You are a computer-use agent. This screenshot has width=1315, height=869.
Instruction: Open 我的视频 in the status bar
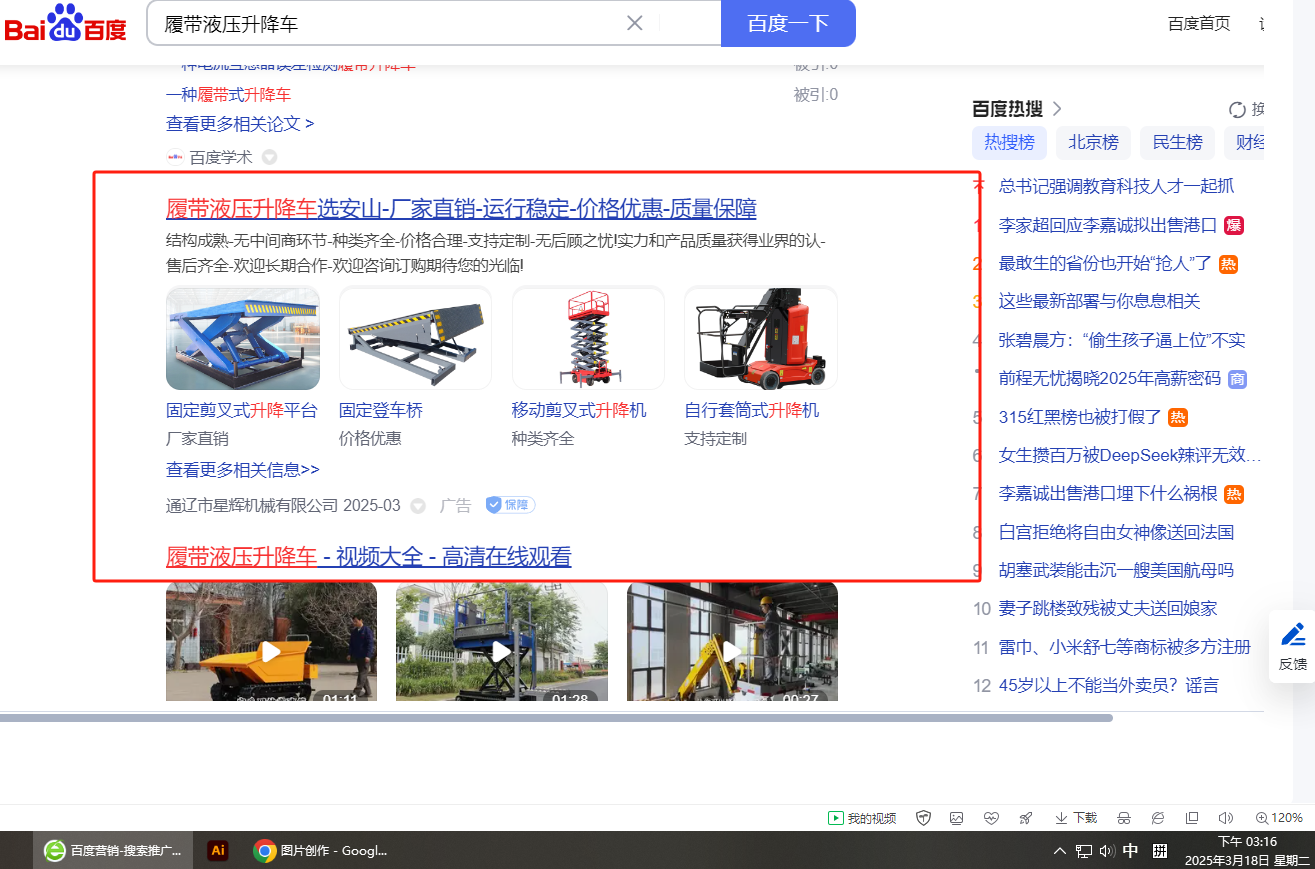pos(862,818)
